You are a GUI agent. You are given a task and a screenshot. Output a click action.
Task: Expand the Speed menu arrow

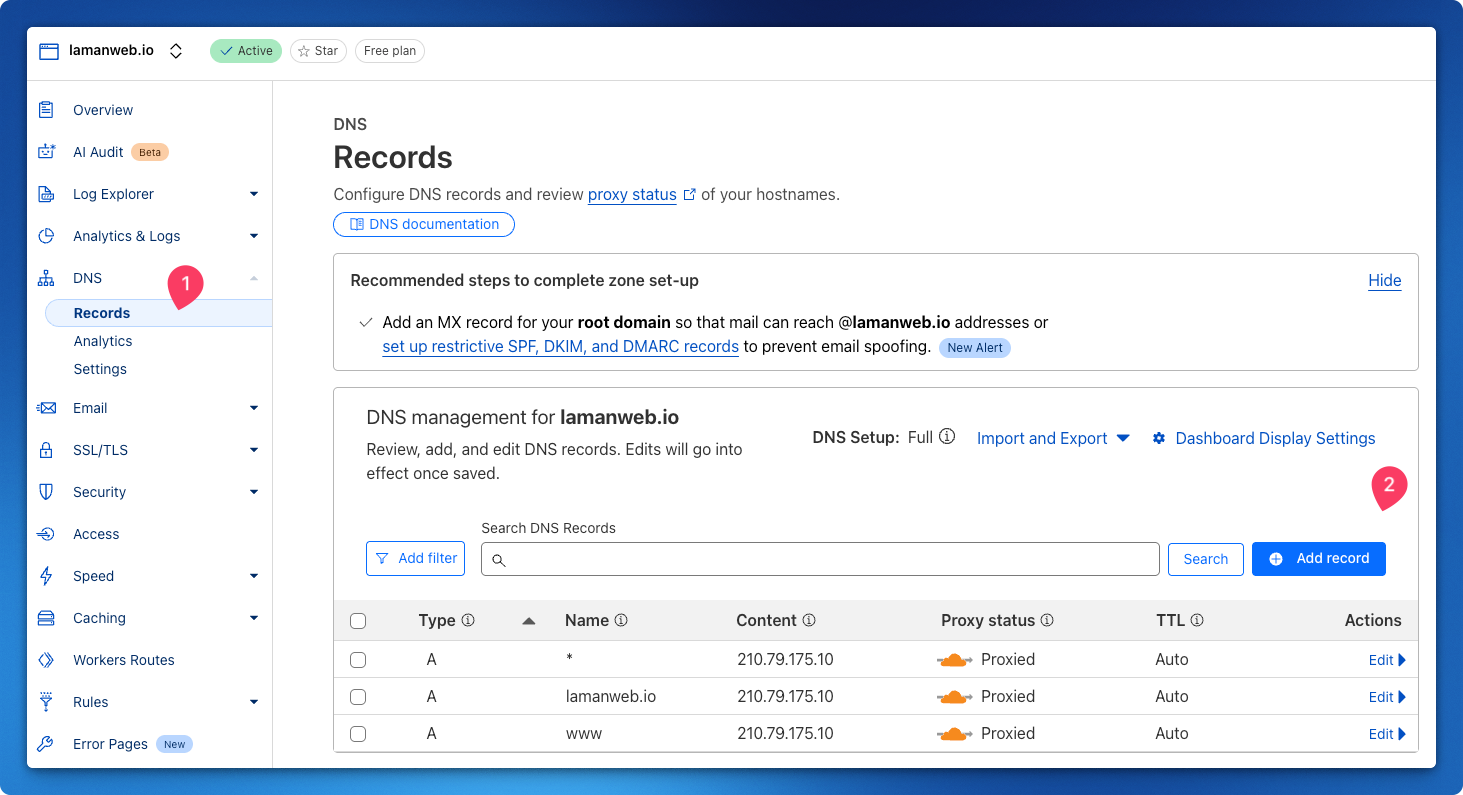pyautogui.click(x=254, y=576)
